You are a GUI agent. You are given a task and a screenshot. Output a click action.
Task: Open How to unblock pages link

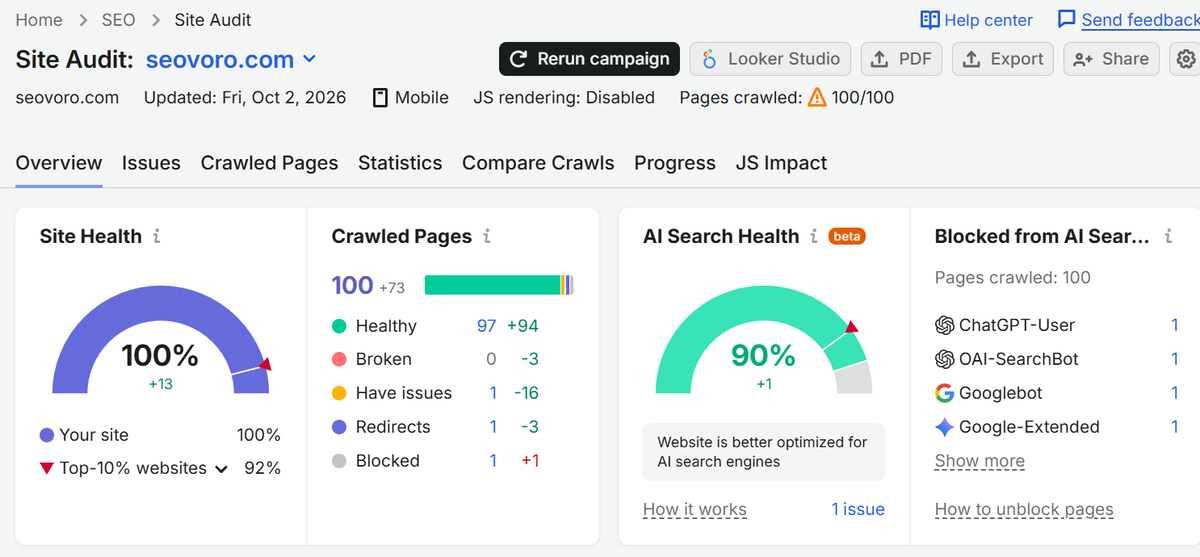[x=1024, y=509]
